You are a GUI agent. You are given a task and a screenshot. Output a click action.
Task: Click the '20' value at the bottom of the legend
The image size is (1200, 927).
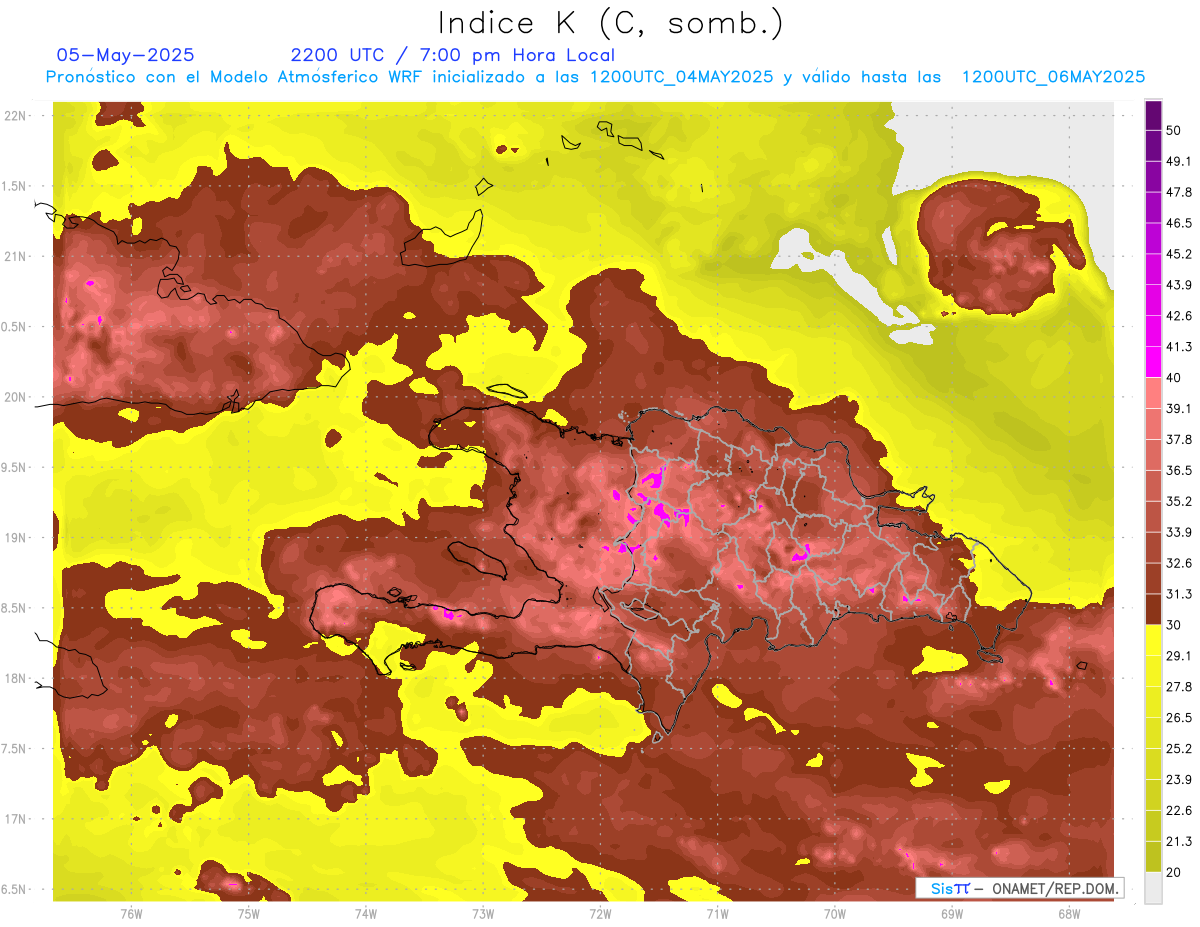point(1174,872)
